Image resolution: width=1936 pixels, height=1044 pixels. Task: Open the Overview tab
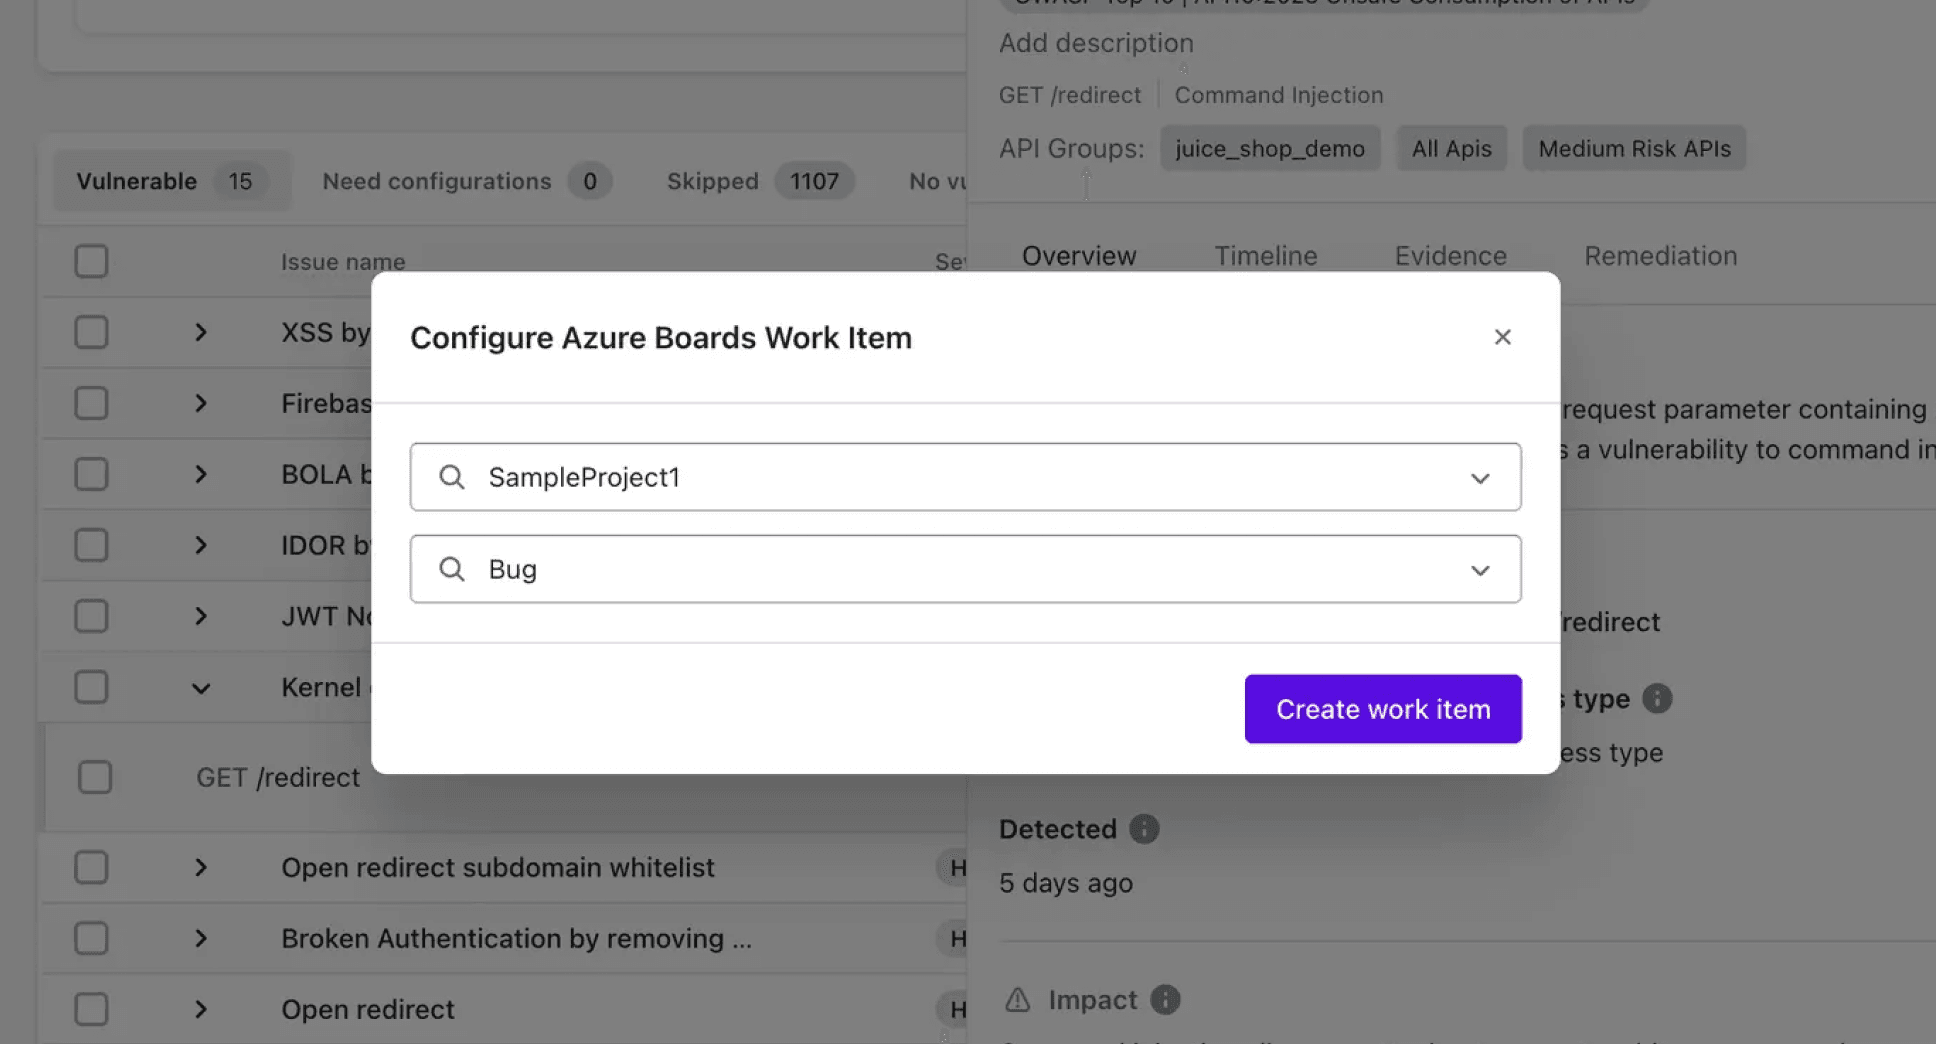(x=1079, y=256)
